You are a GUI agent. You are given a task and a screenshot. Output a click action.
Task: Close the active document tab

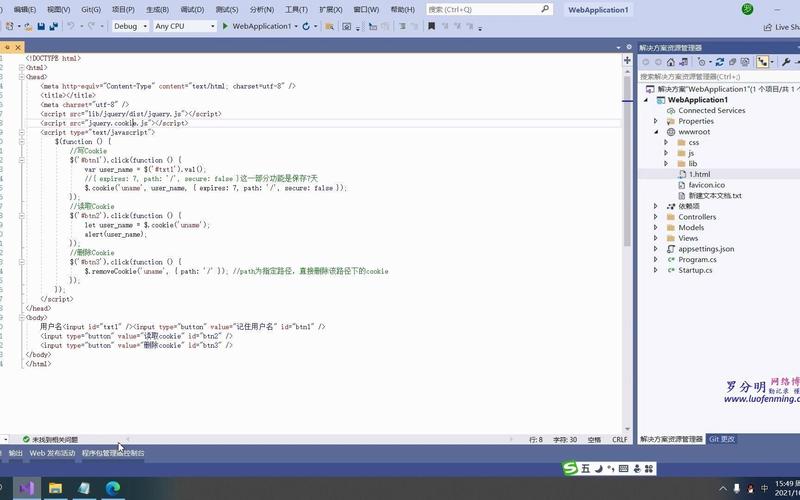pos(18,47)
